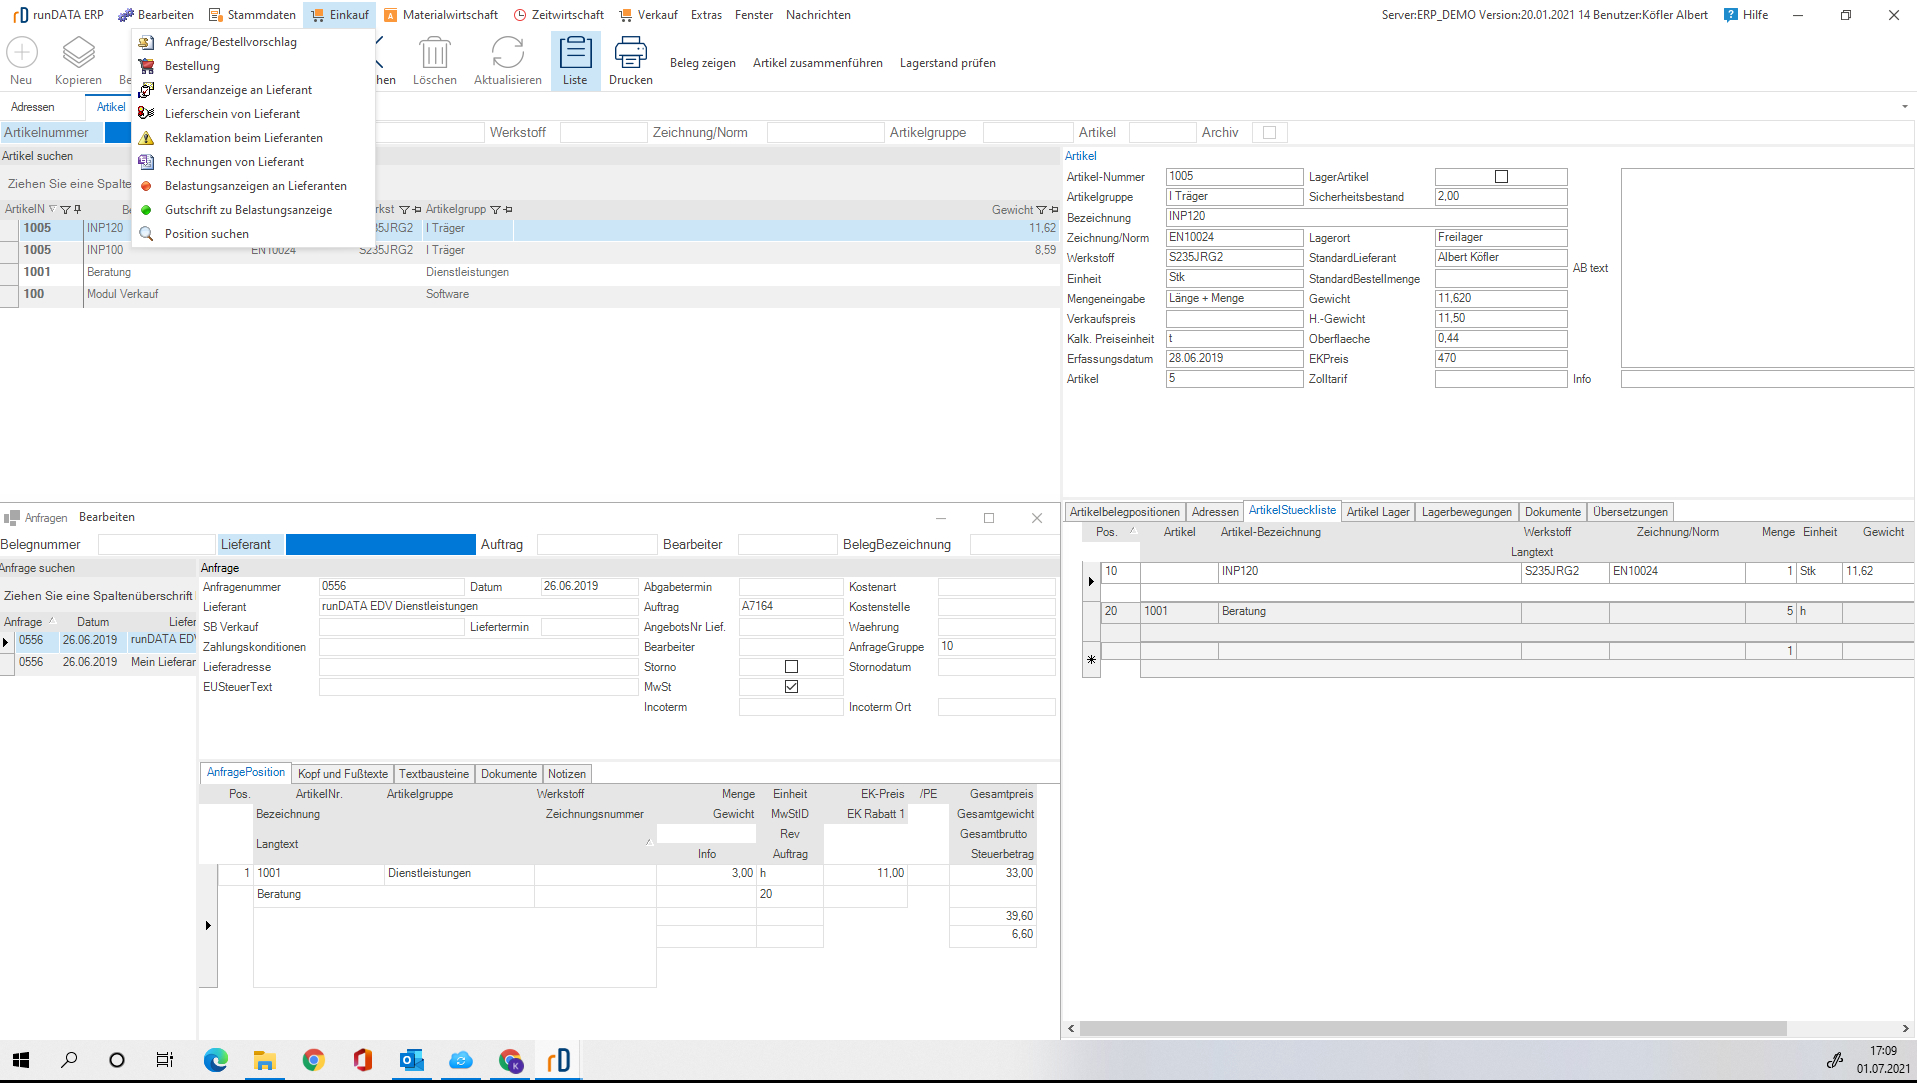Choose Bestellung from the Einkauf menu
This screenshot has height=1083, width=1917.
192,66
